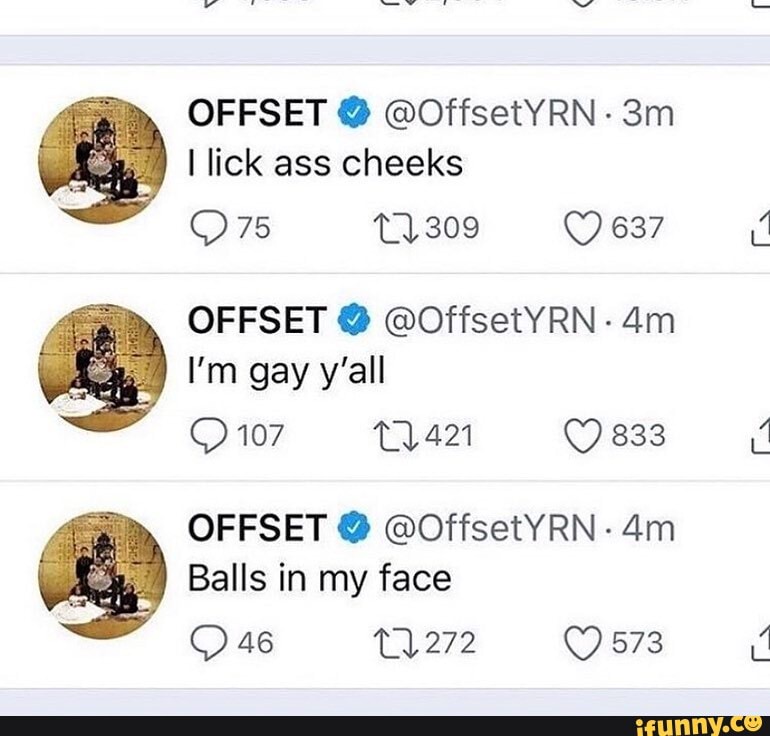Screen dimensions: 770x736
Task: Click the verified badge on the 3m tweet
Action: 354,113
